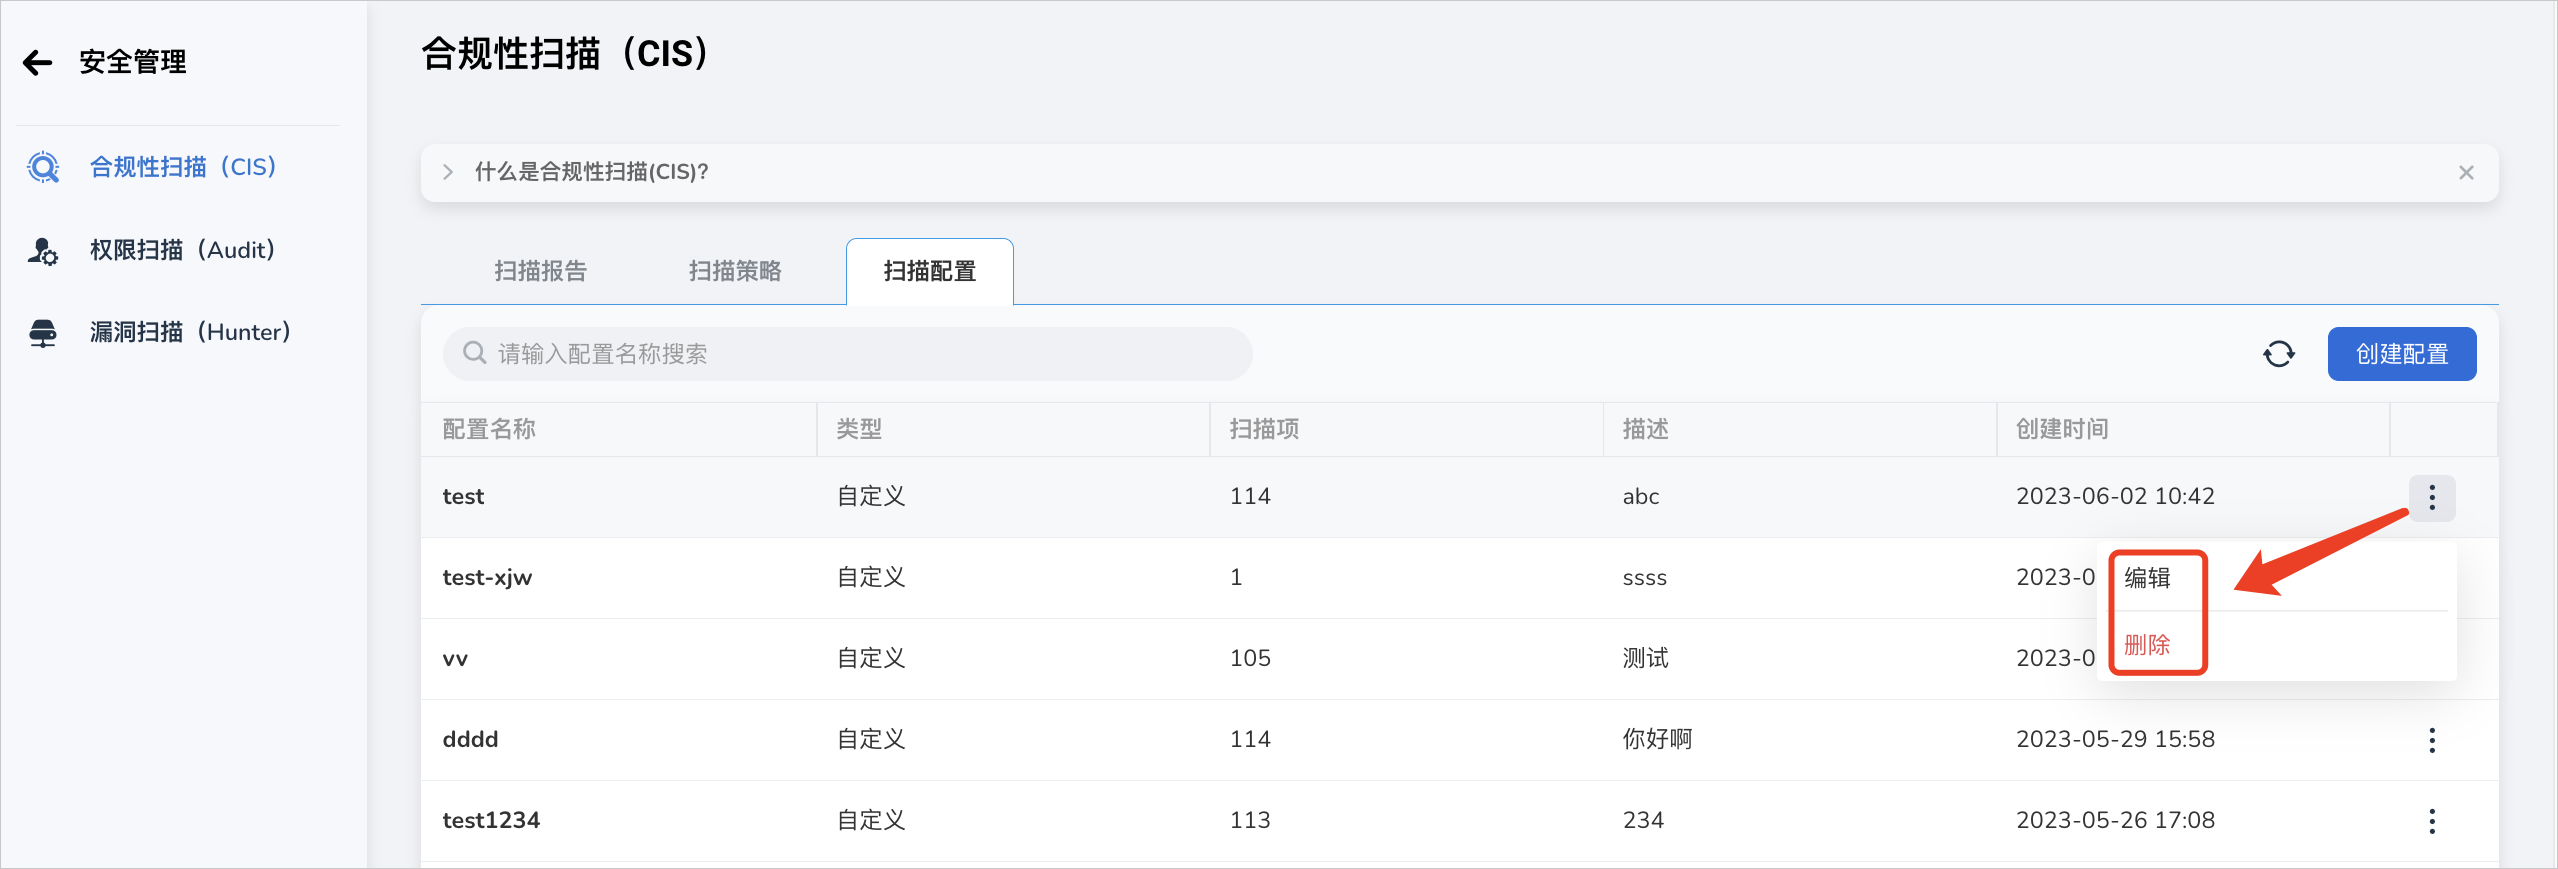Screen dimensions: 2558x869
Task: Switch to the 扫描报告 tab
Action: 540,271
